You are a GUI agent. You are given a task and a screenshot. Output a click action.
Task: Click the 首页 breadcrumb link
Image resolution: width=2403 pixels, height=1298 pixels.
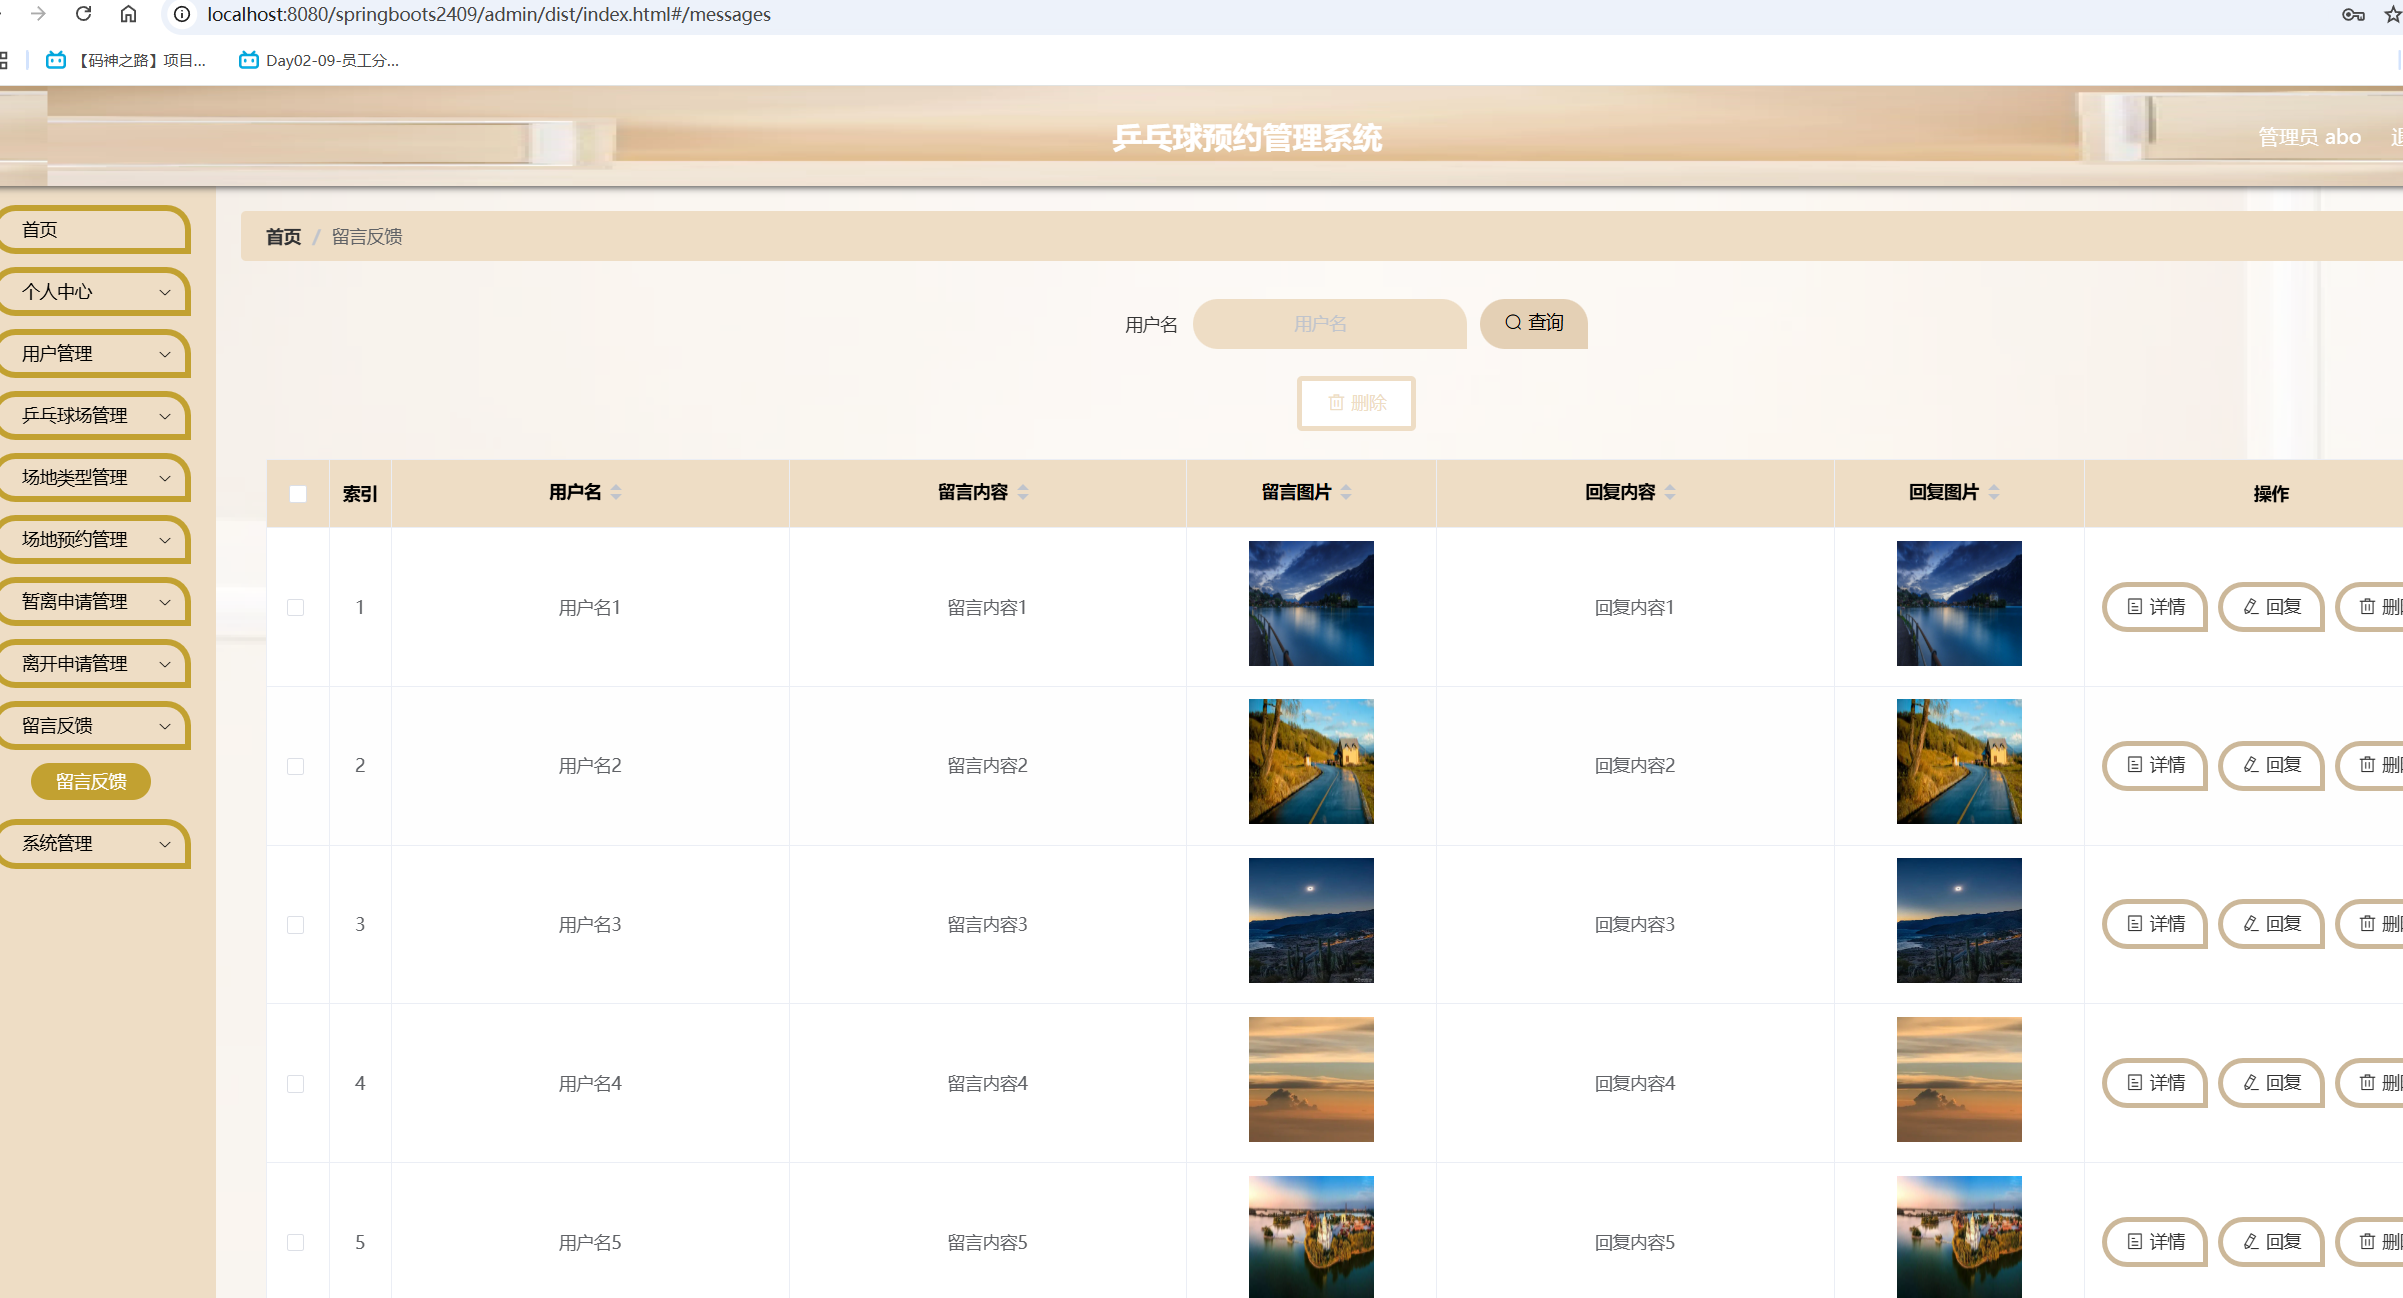[283, 237]
